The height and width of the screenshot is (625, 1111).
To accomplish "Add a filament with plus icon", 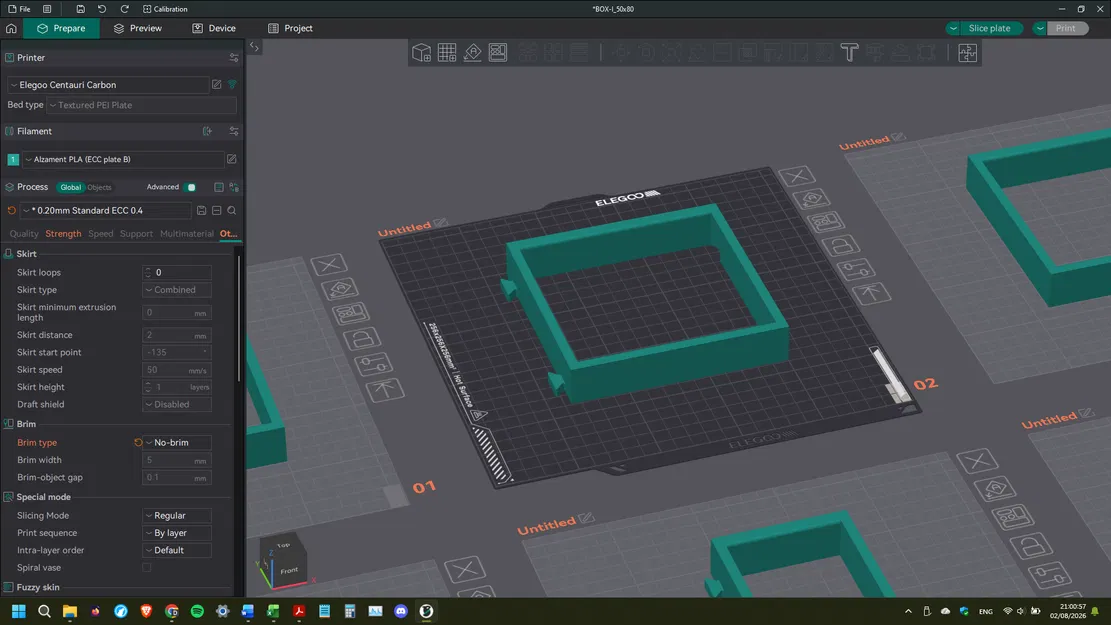I will 208,131.
